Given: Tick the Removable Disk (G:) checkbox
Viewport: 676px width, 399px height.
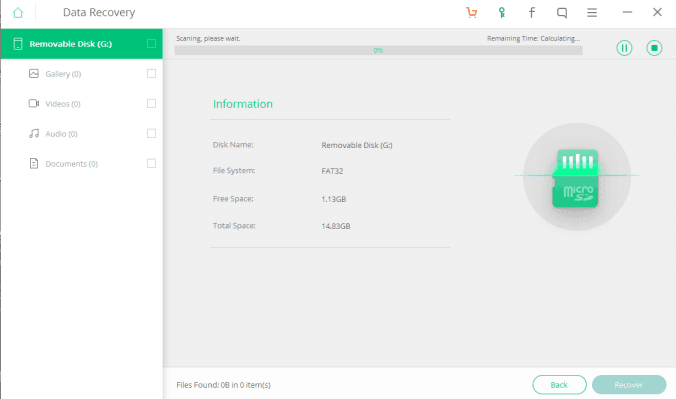Looking at the screenshot, I should click(151, 44).
